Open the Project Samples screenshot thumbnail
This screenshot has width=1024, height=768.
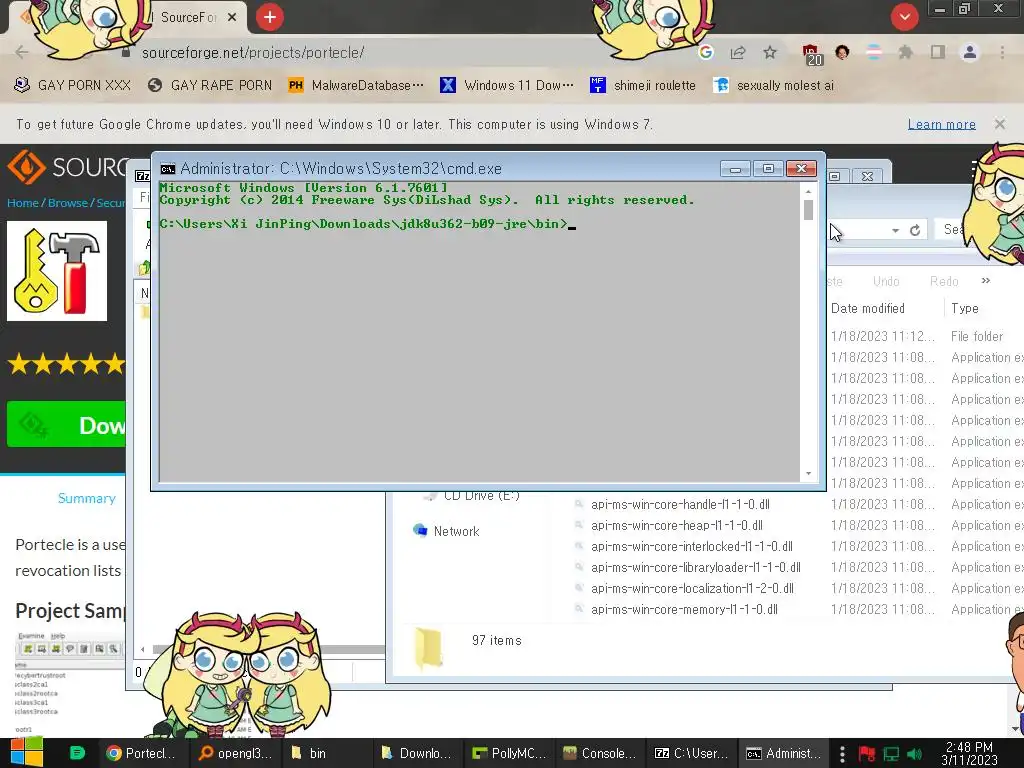69,680
